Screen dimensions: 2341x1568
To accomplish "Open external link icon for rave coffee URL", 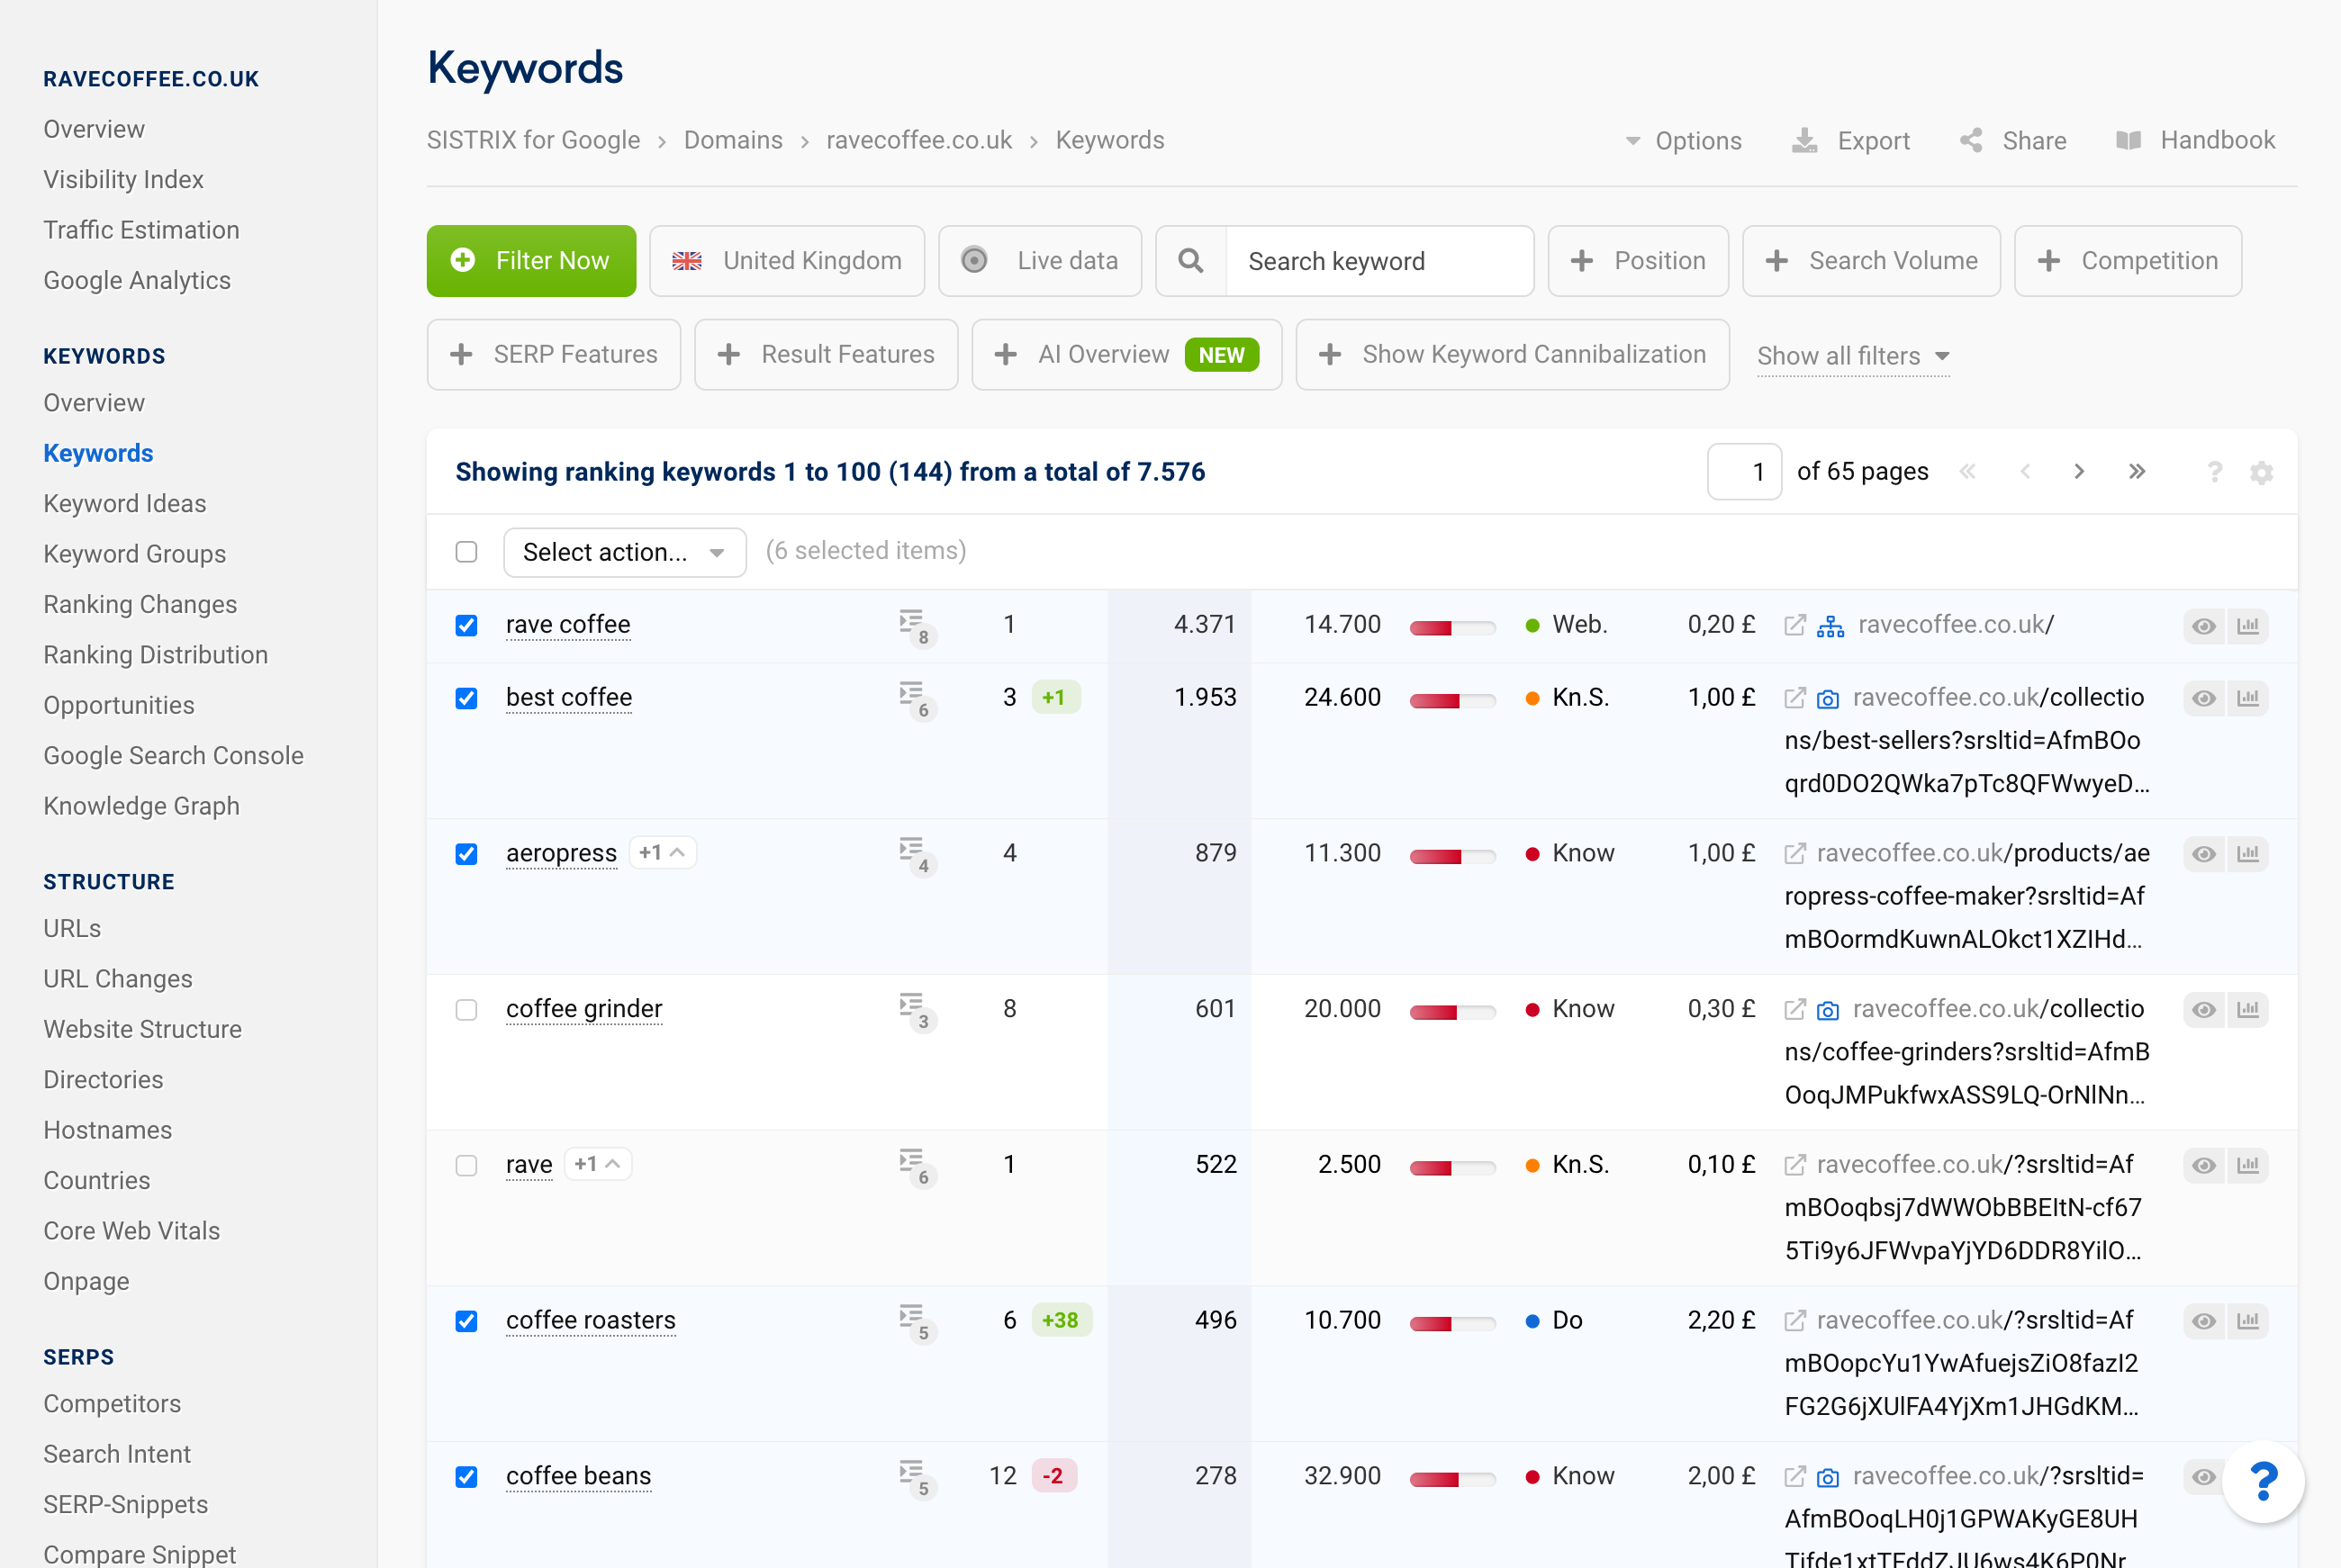I will tap(1795, 625).
